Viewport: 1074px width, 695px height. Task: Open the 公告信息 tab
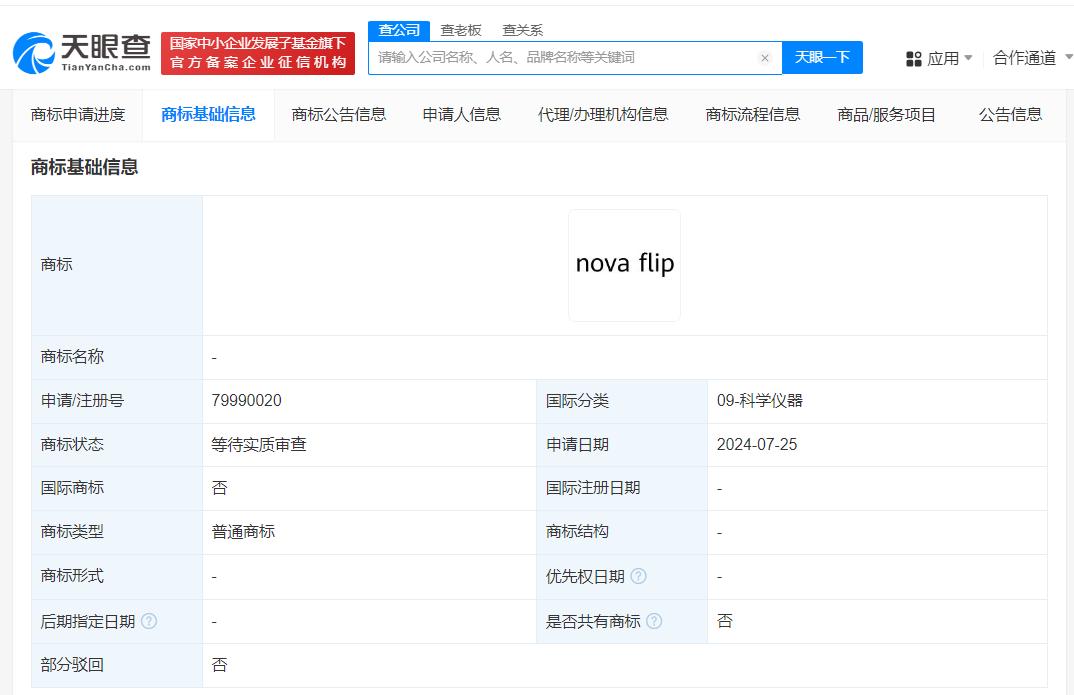click(x=1009, y=114)
